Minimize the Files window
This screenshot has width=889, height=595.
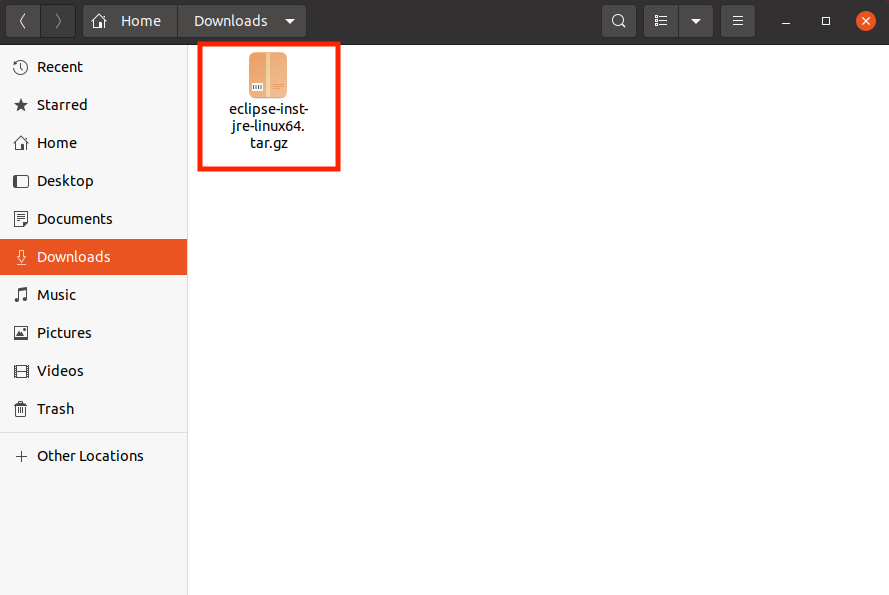[x=786, y=22]
